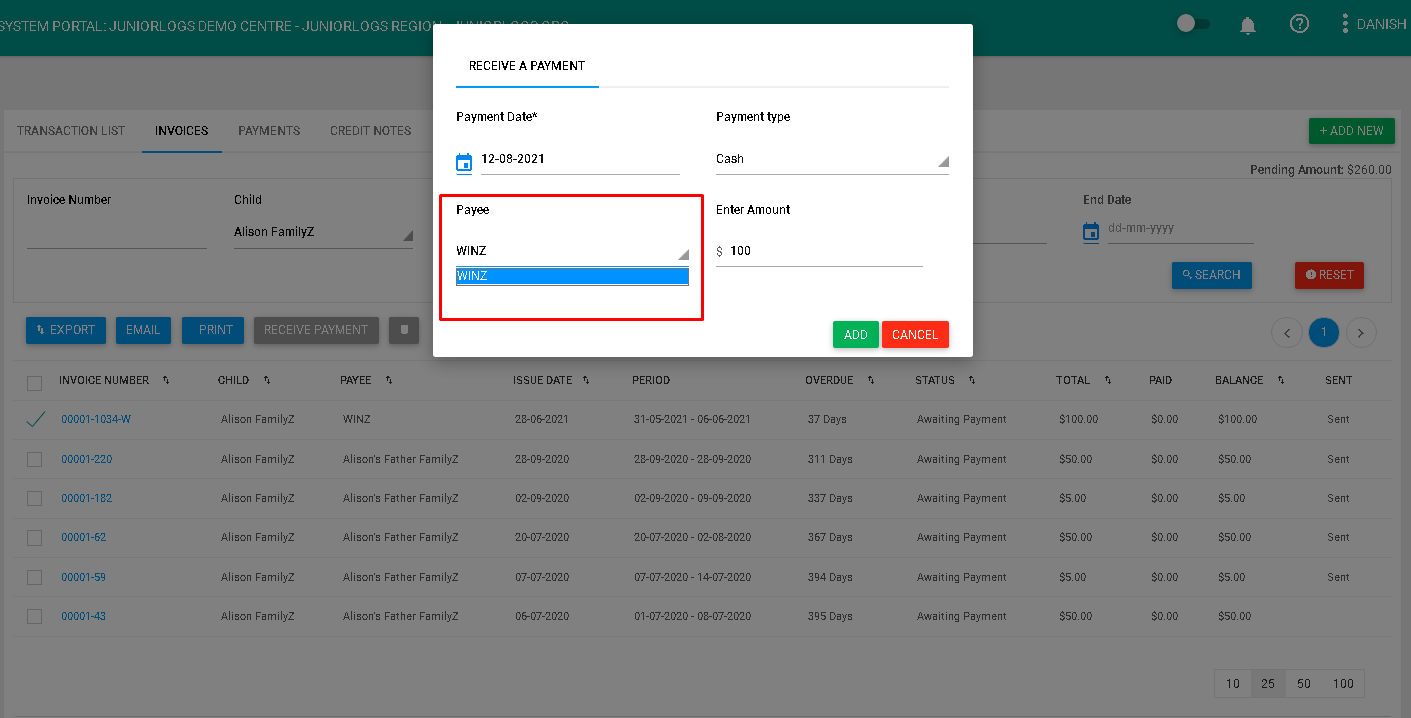Open invoice link 00001-59
This screenshot has width=1411, height=718.
(x=83, y=577)
